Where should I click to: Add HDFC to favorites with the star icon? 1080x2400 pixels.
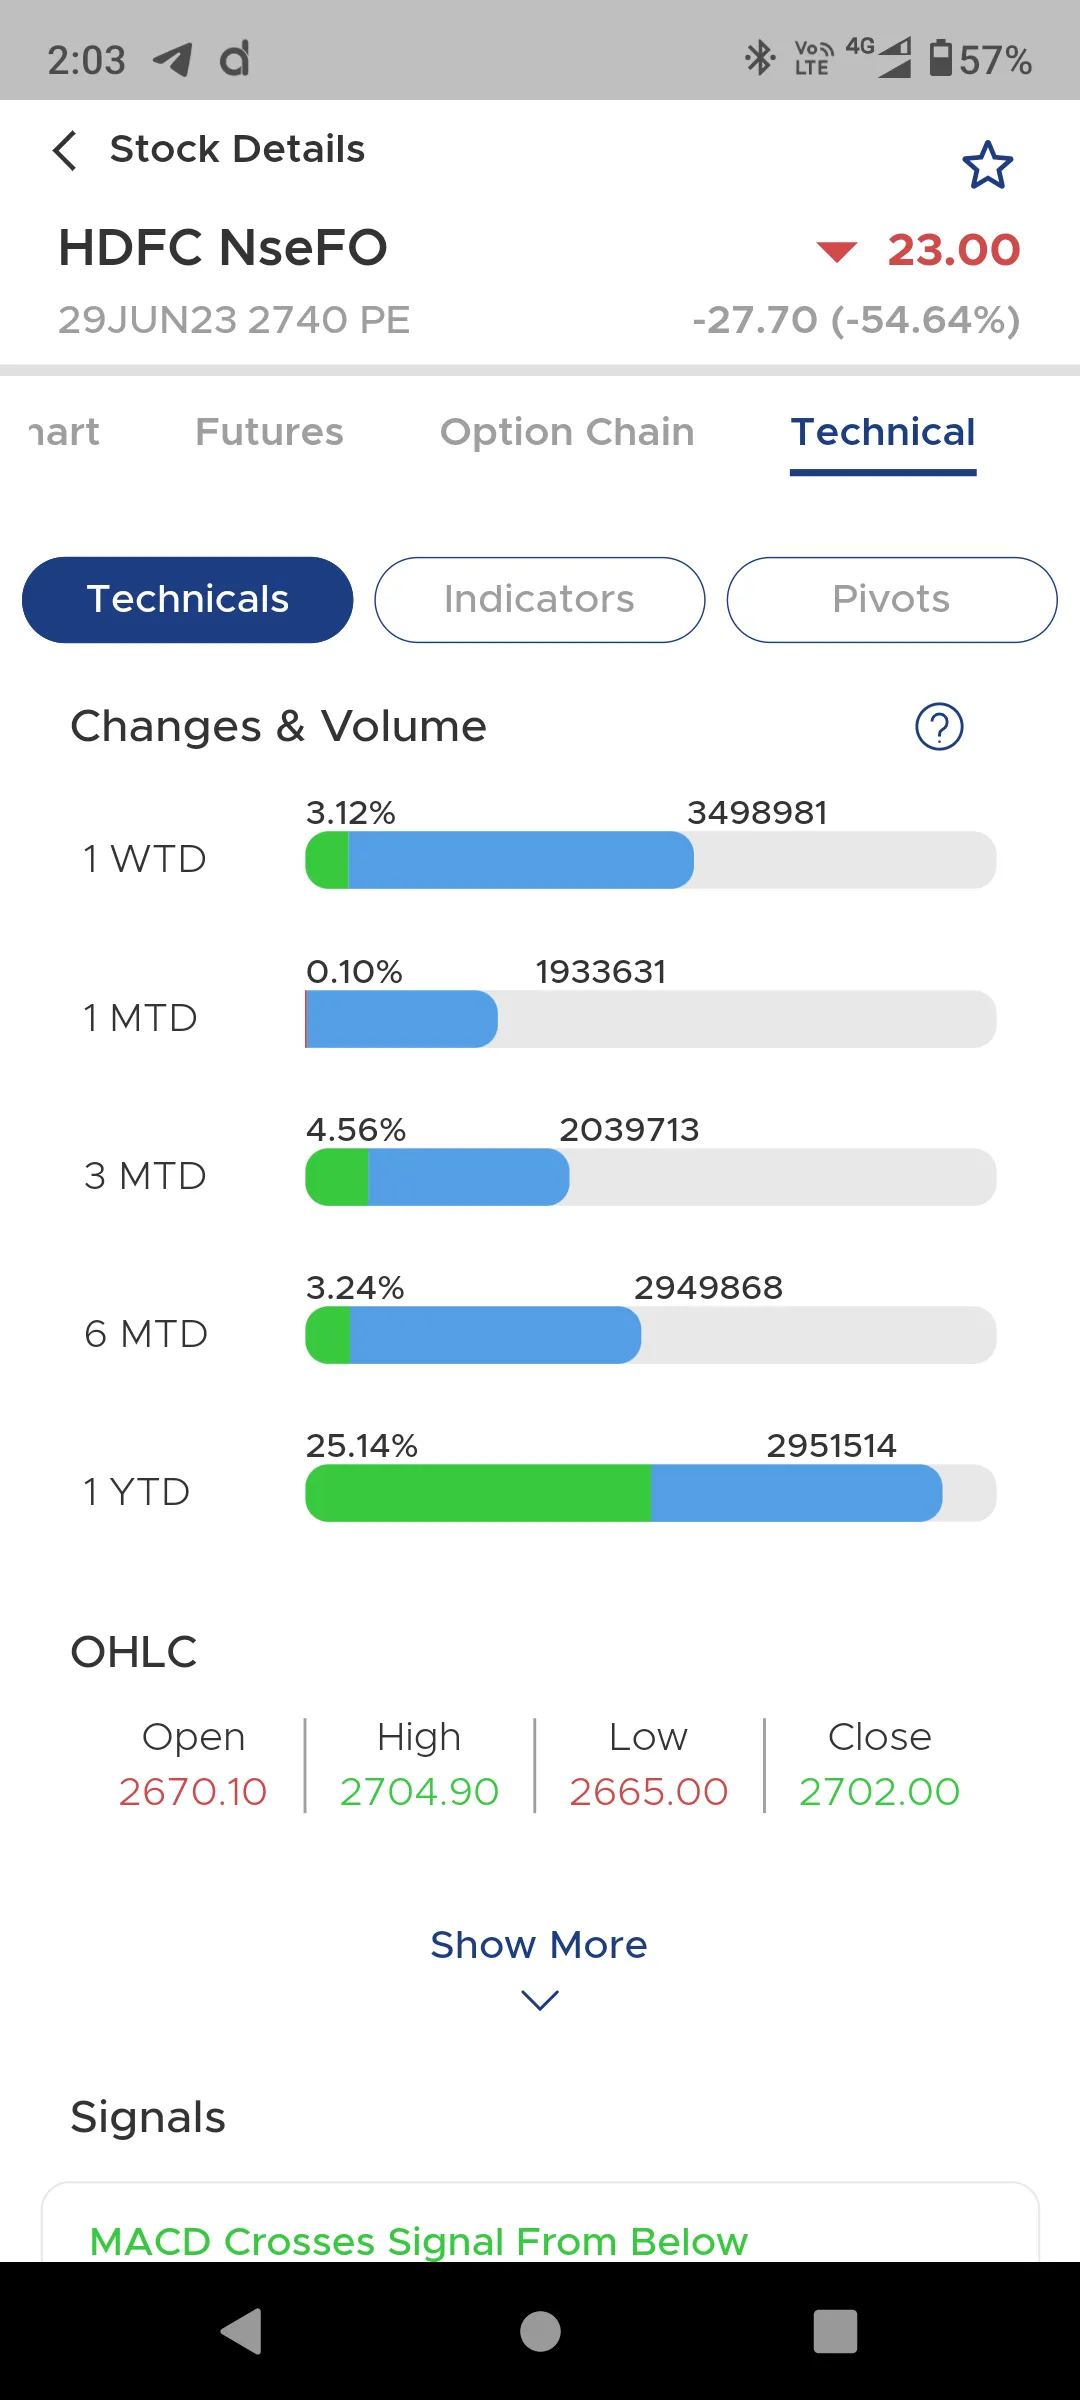(988, 165)
